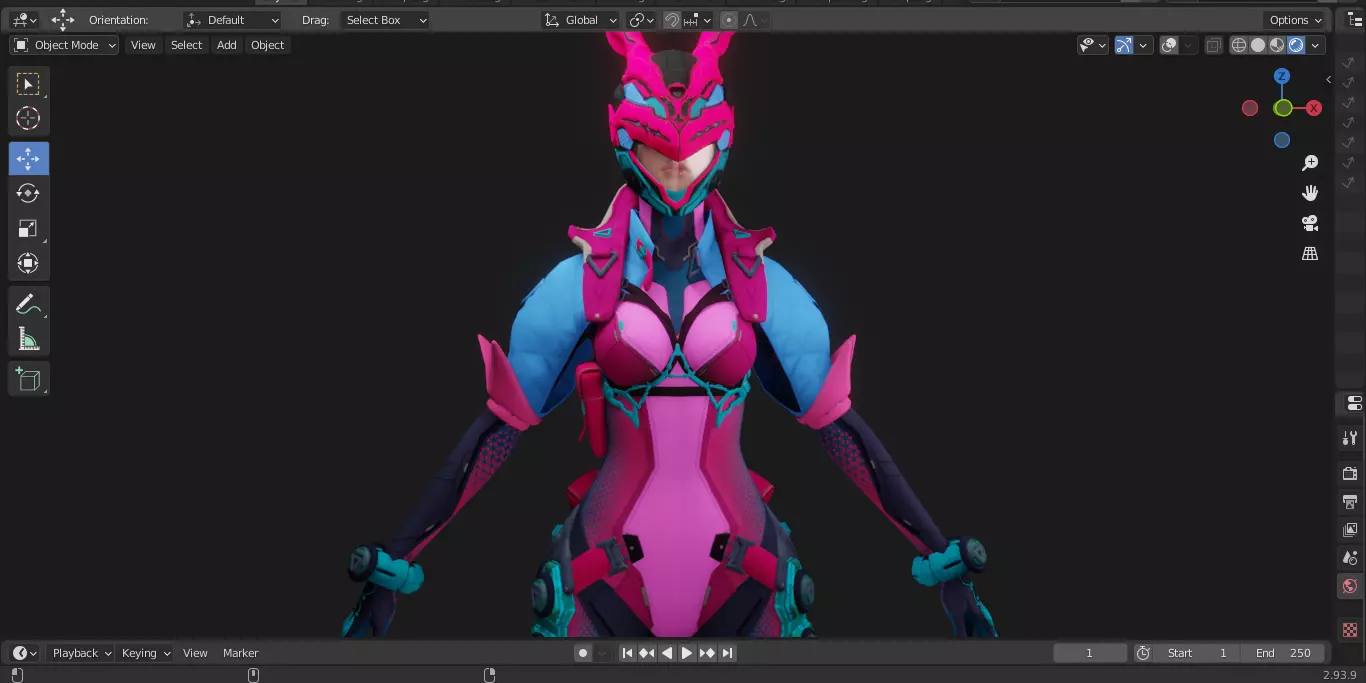Expand the Options dropdown
The height and width of the screenshot is (683, 1366).
click(1296, 20)
